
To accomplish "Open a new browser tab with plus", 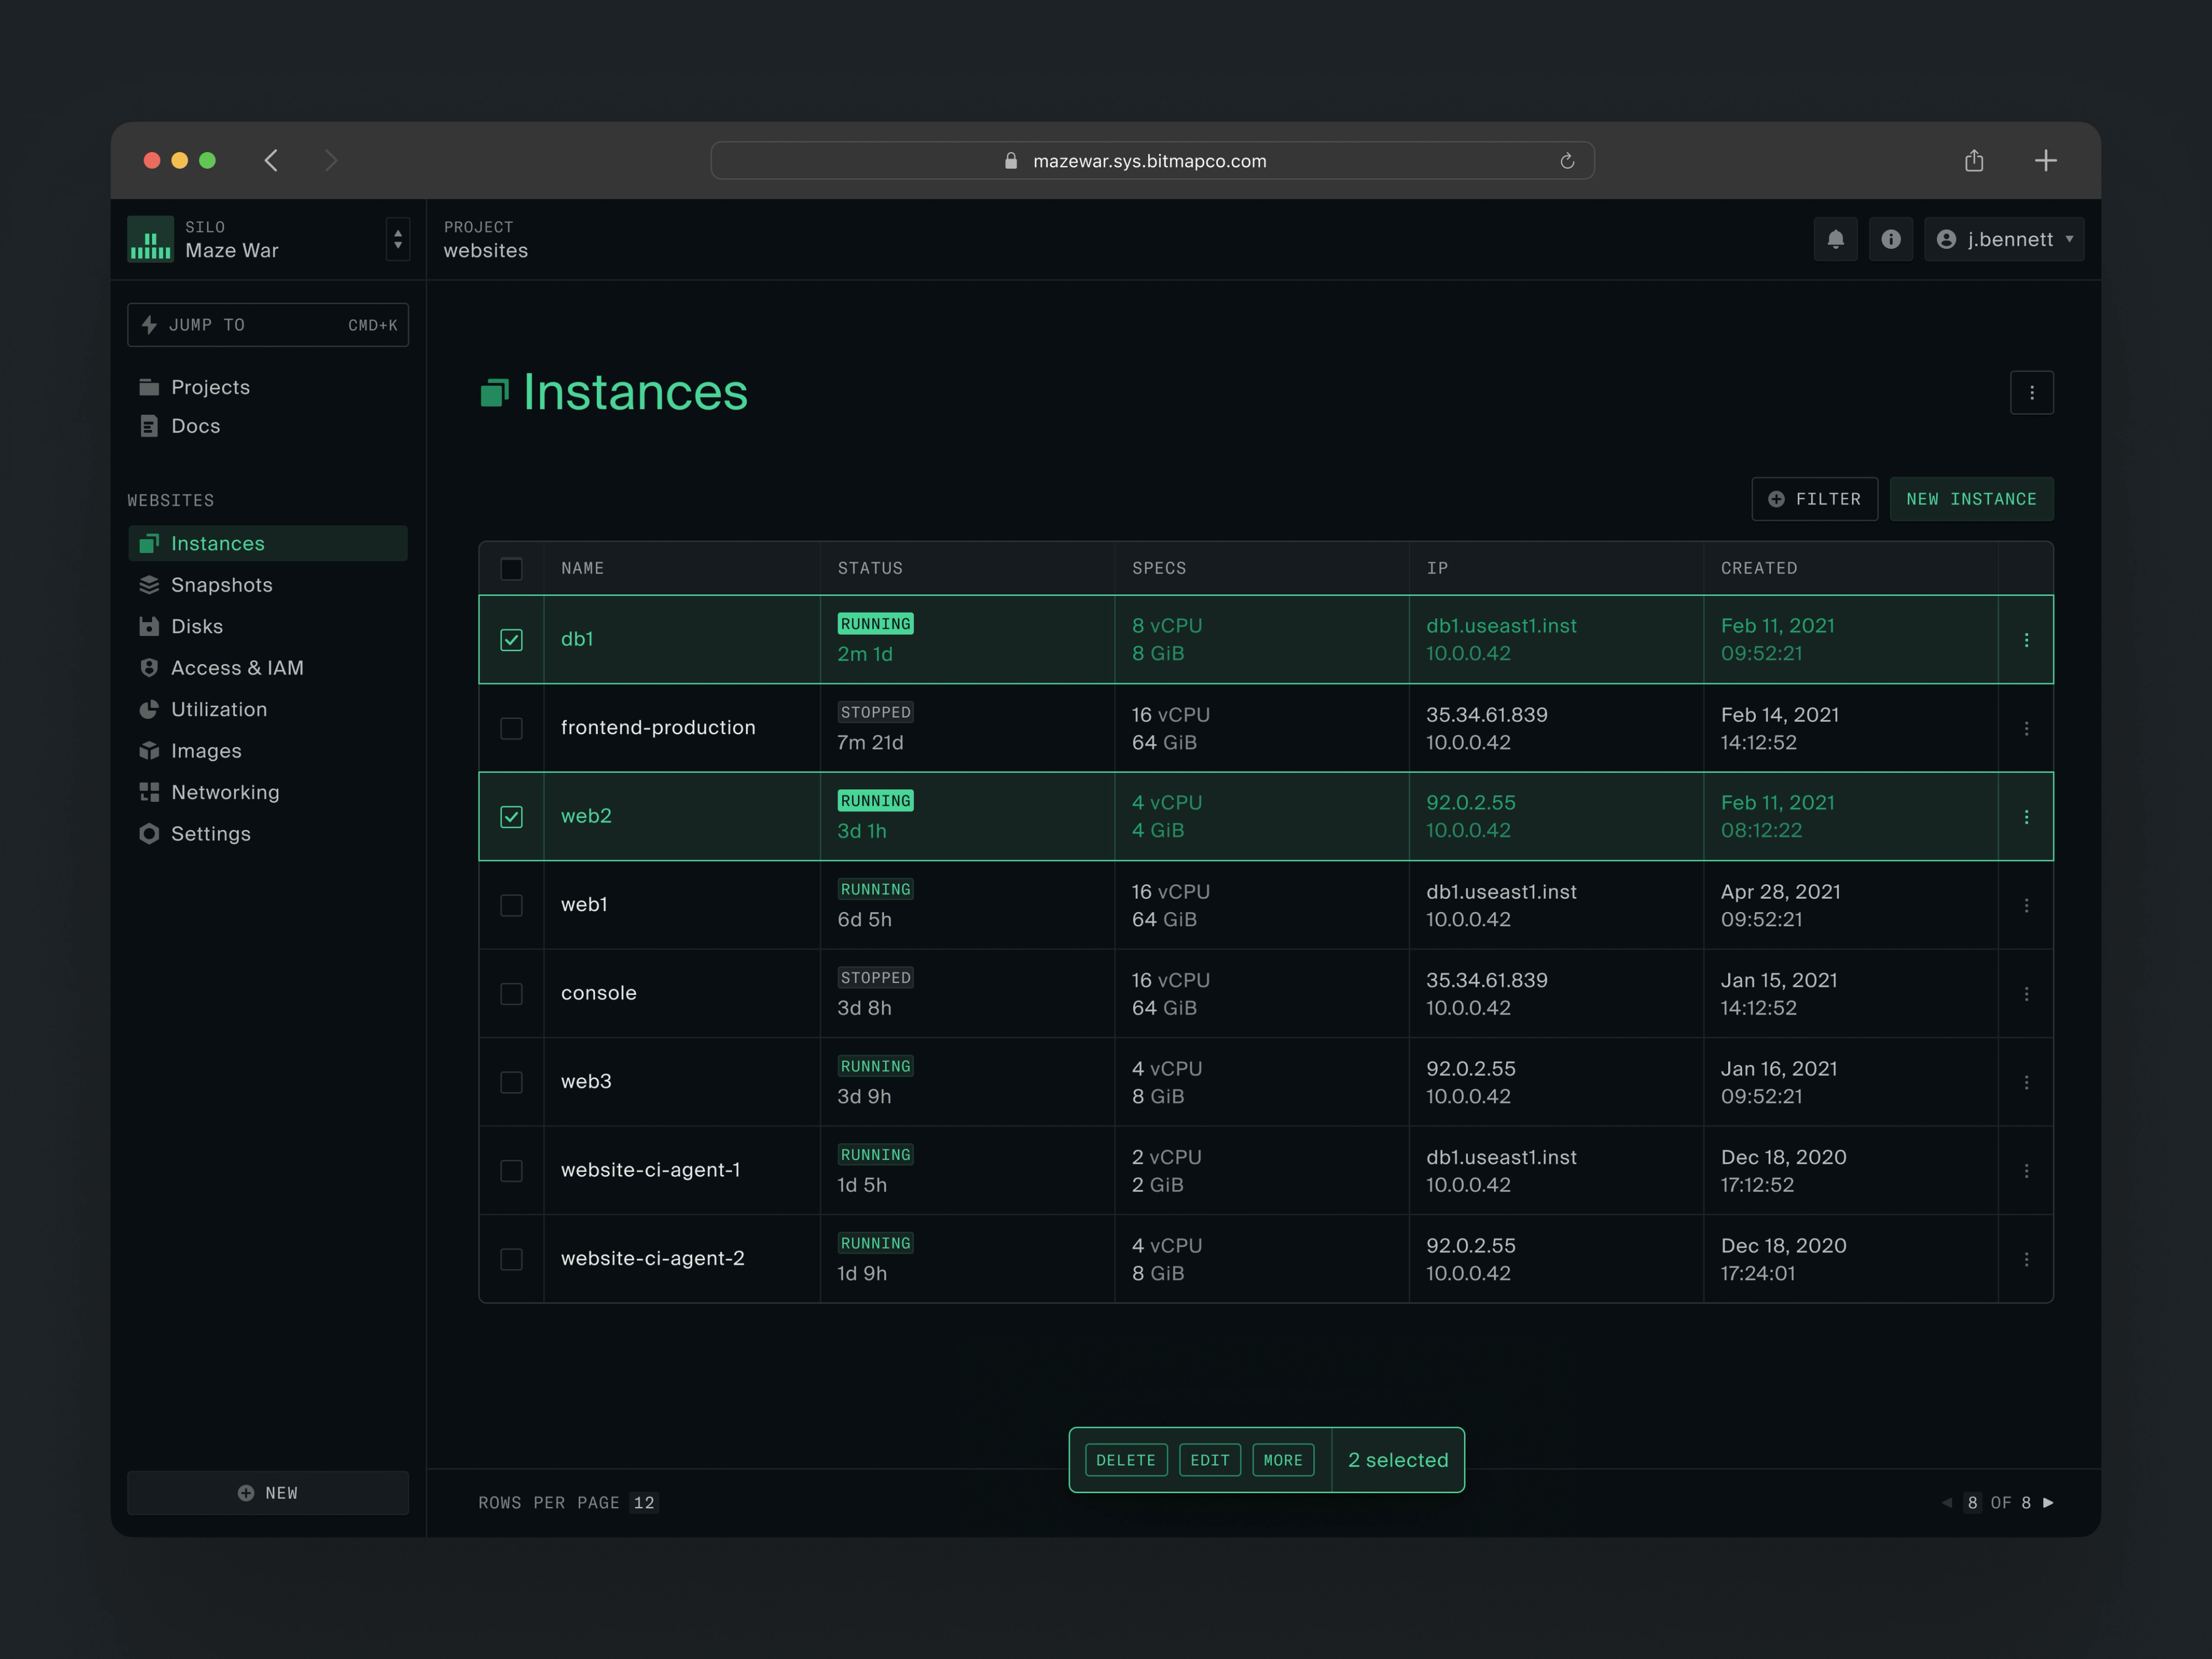I will 2045,161.
